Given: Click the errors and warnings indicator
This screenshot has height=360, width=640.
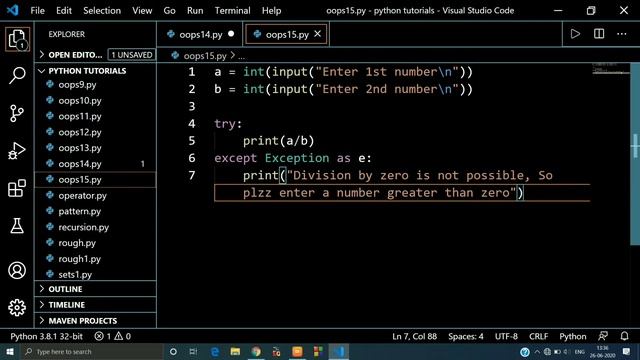Looking at the screenshot, I should coord(113,336).
